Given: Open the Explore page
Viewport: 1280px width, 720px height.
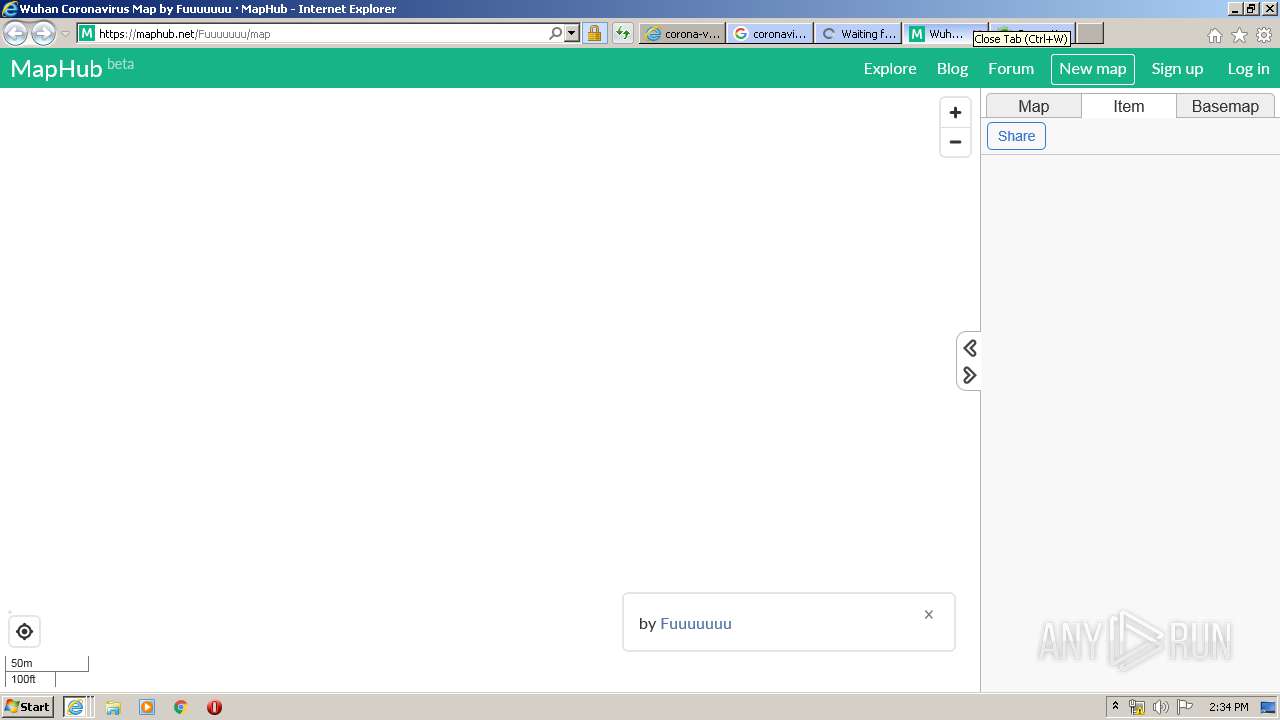Looking at the screenshot, I should click(x=890, y=69).
